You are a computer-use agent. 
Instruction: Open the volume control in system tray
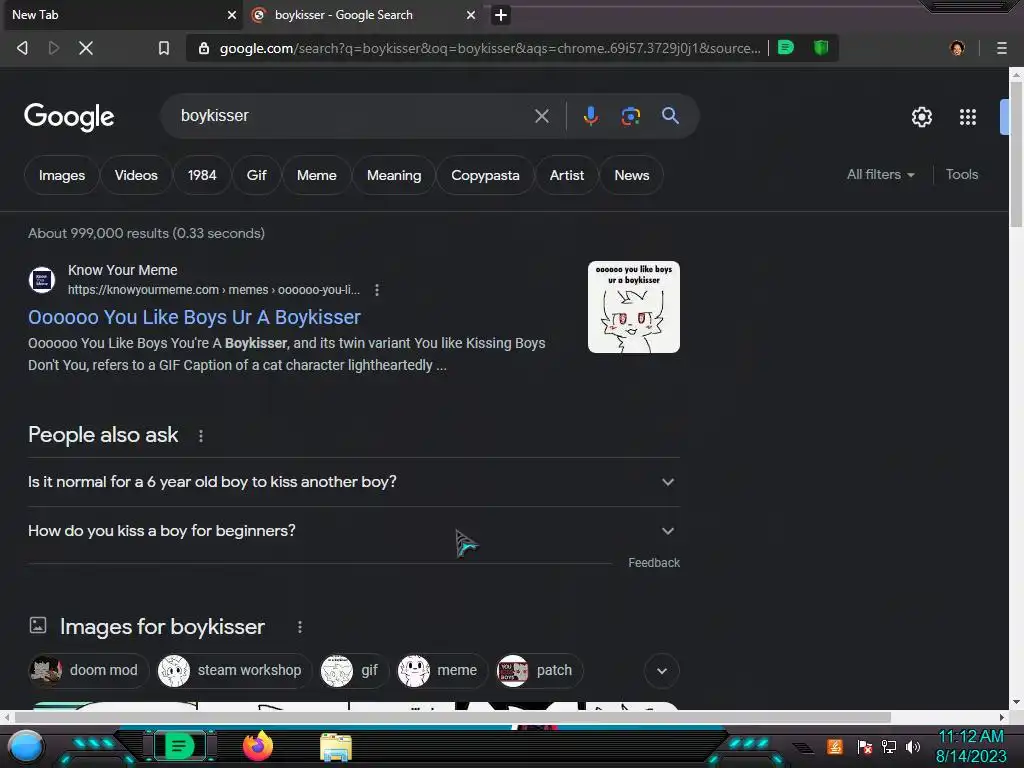913,746
